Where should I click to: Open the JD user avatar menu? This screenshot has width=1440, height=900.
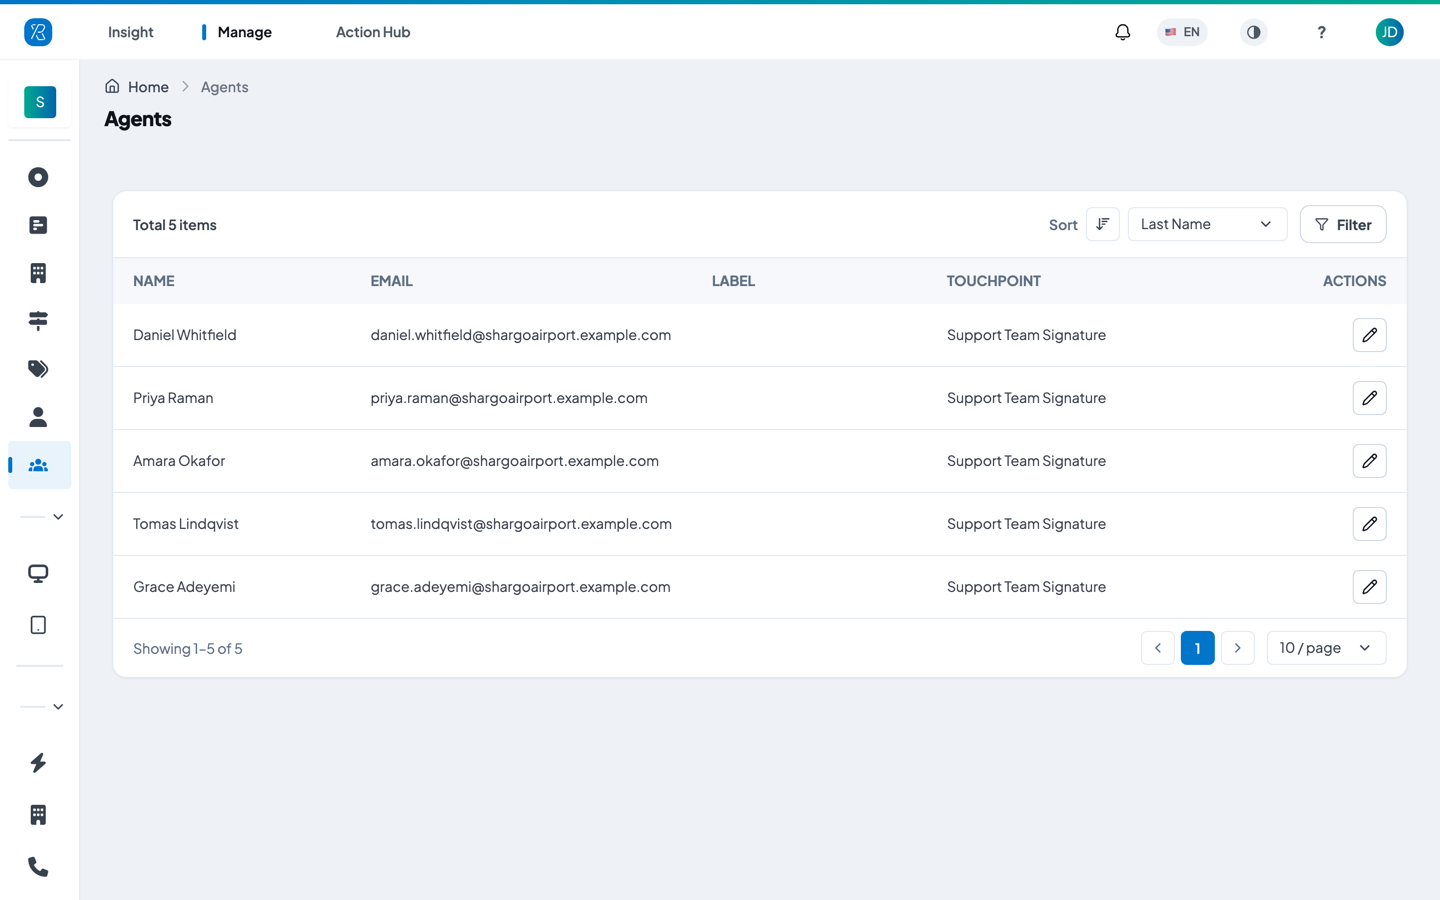(1389, 32)
